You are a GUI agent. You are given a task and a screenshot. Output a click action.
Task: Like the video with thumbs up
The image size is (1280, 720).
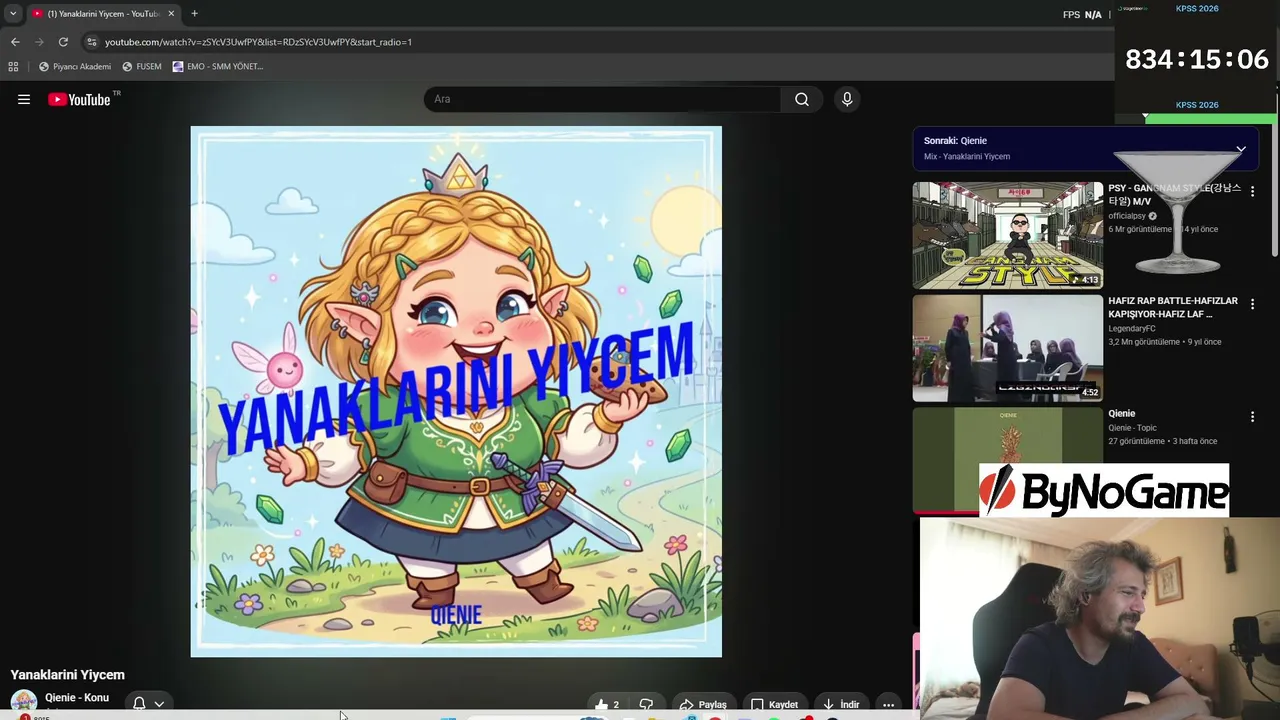[x=606, y=705]
